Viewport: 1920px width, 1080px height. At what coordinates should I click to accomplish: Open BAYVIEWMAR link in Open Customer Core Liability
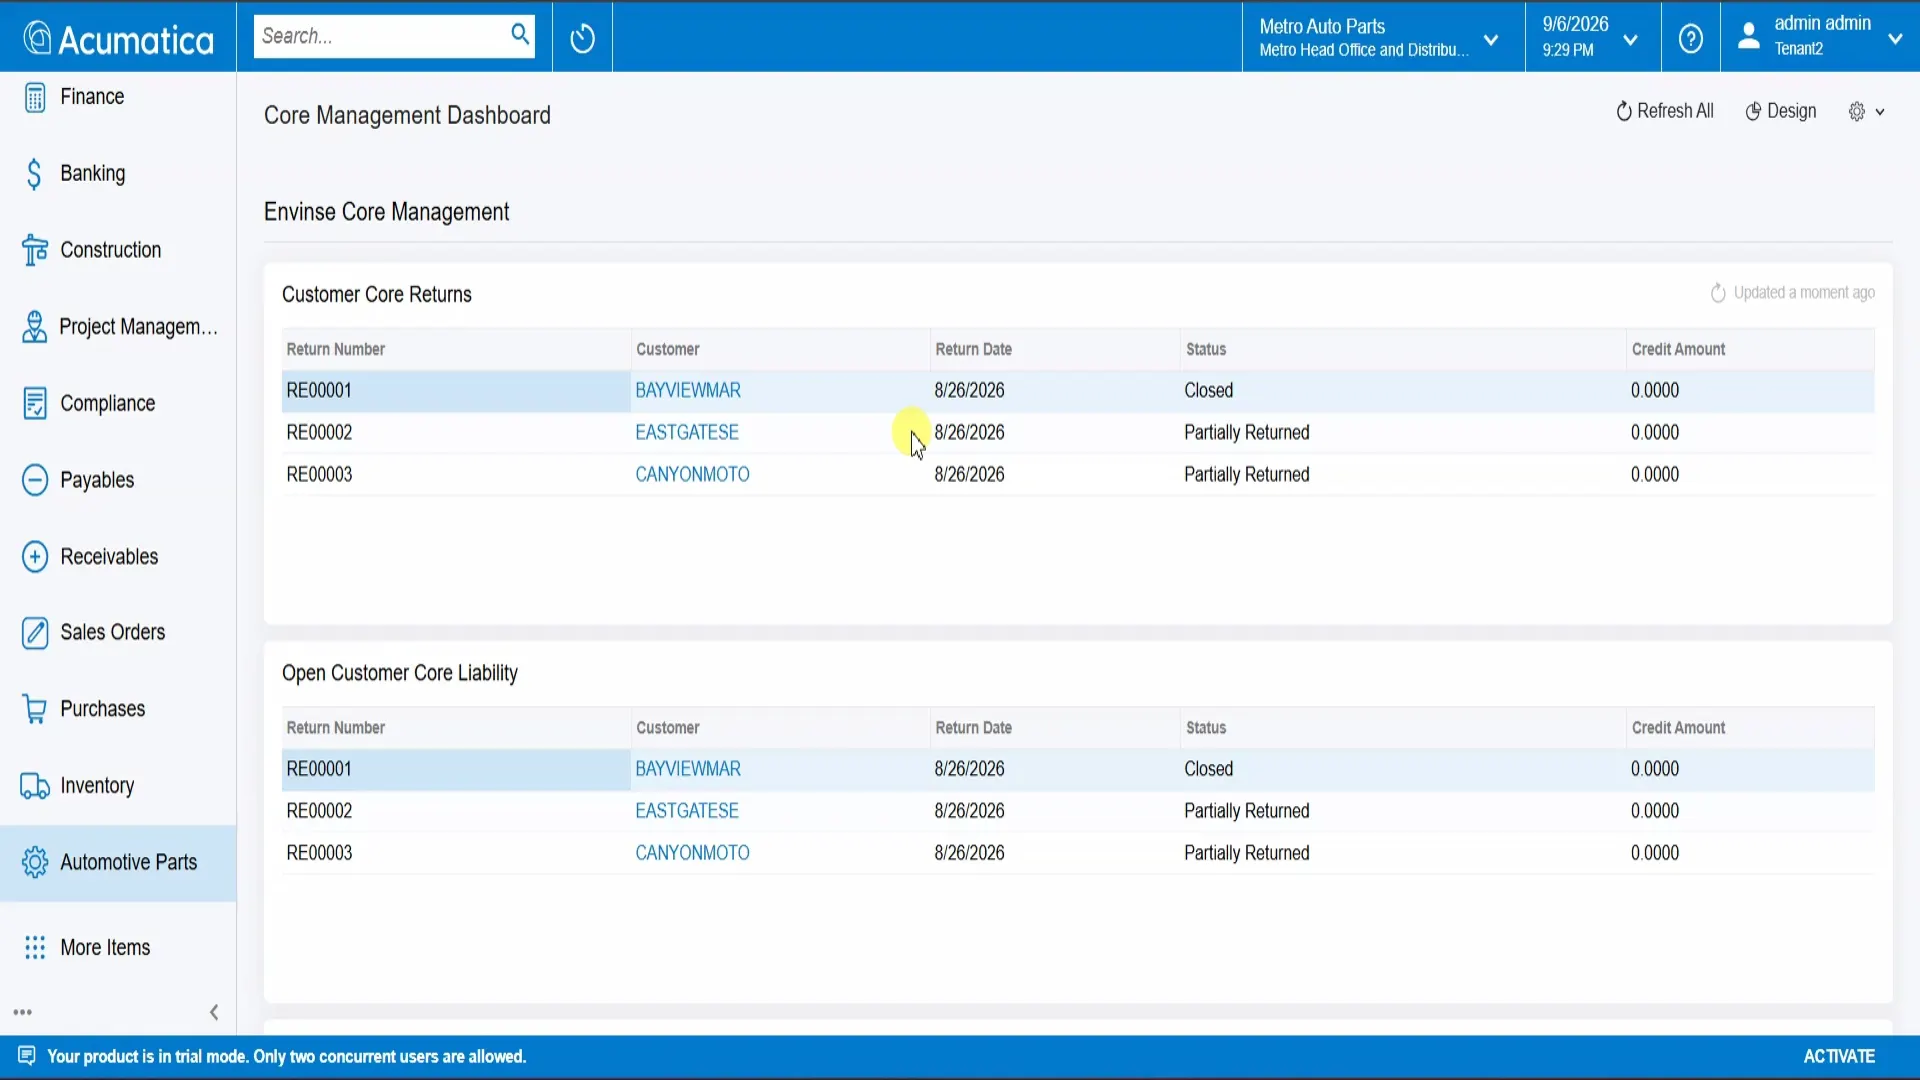click(688, 769)
